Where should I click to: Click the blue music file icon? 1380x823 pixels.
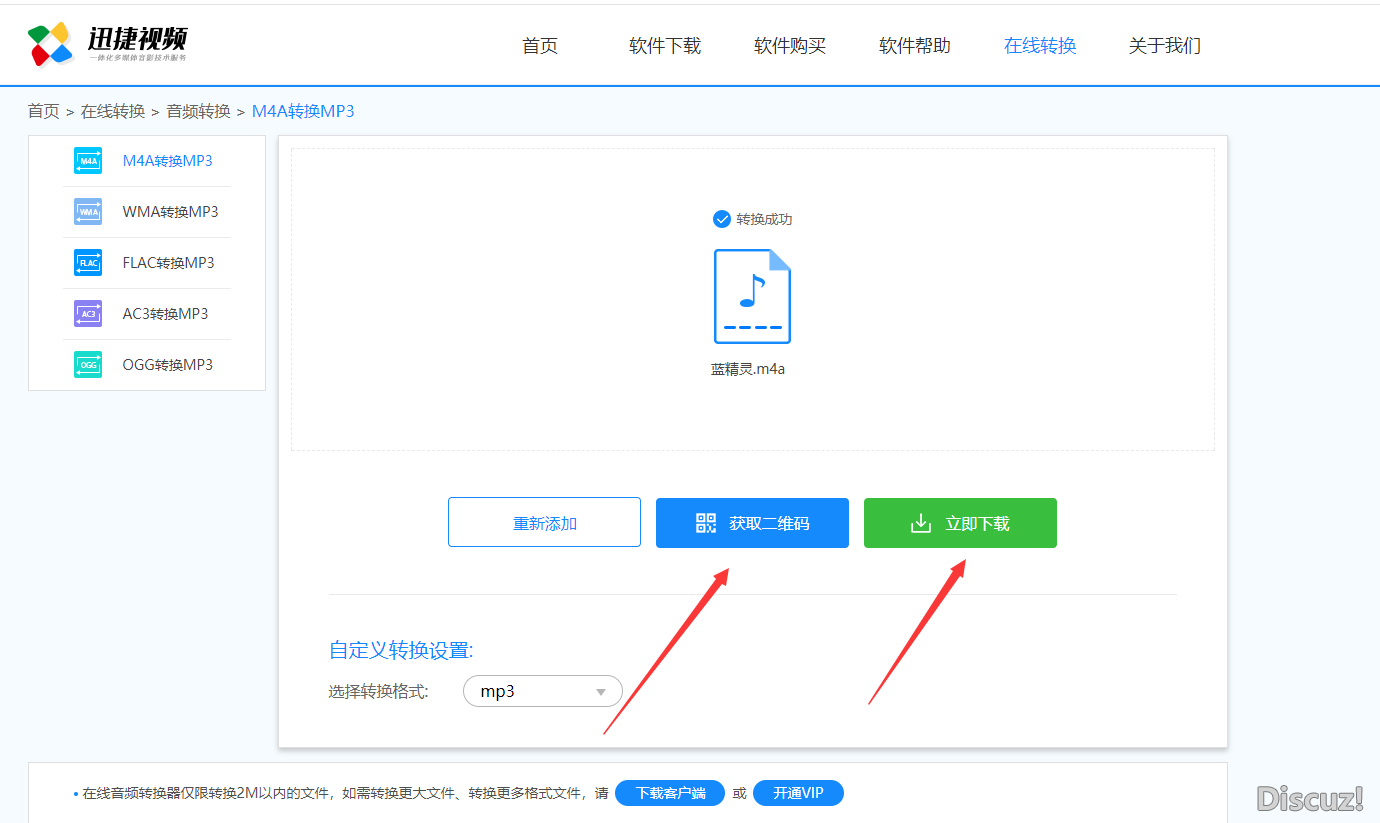[x=752, y=296]
